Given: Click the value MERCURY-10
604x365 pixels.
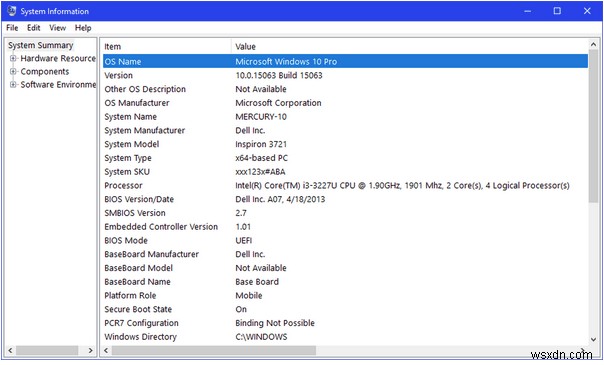Looking at the screenshot, I should pos(261,117).
